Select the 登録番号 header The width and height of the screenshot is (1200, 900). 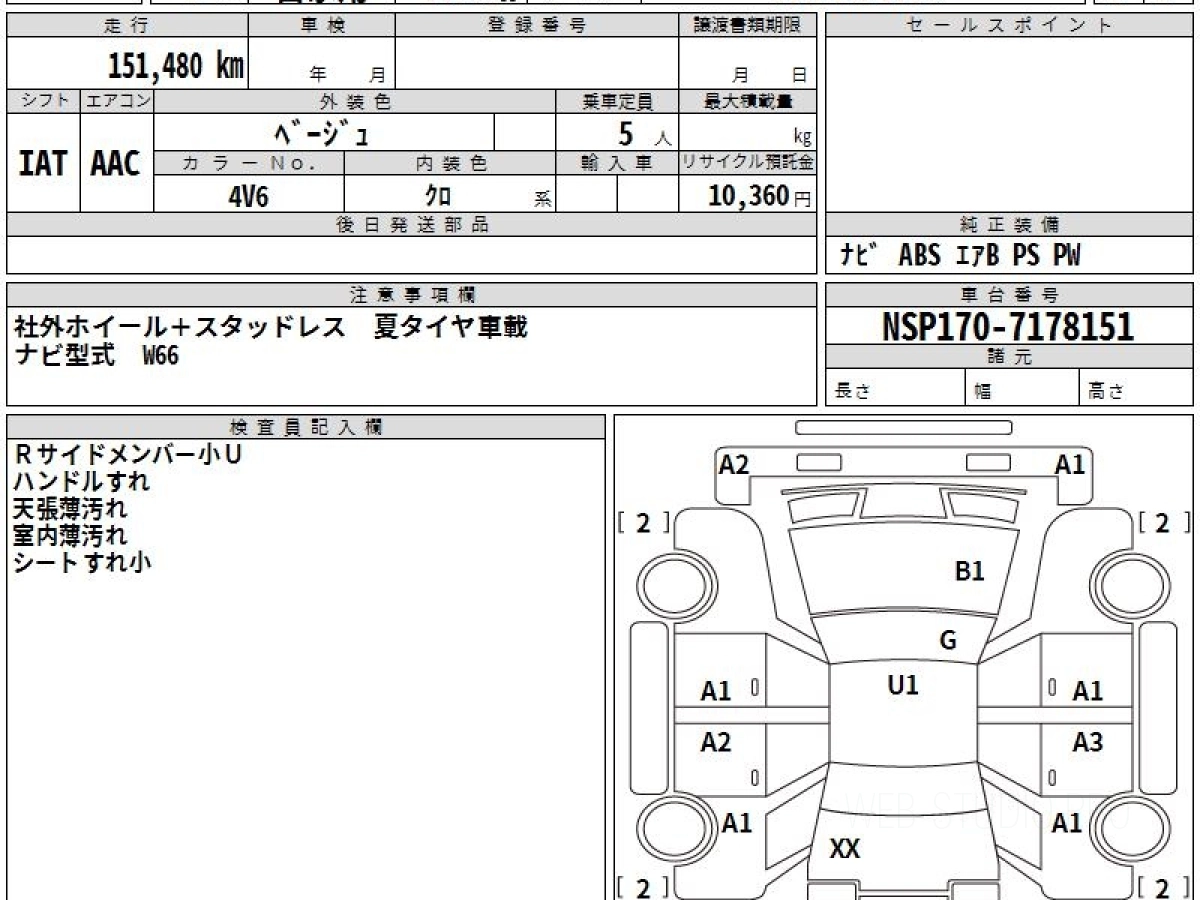tap(536, 26)
